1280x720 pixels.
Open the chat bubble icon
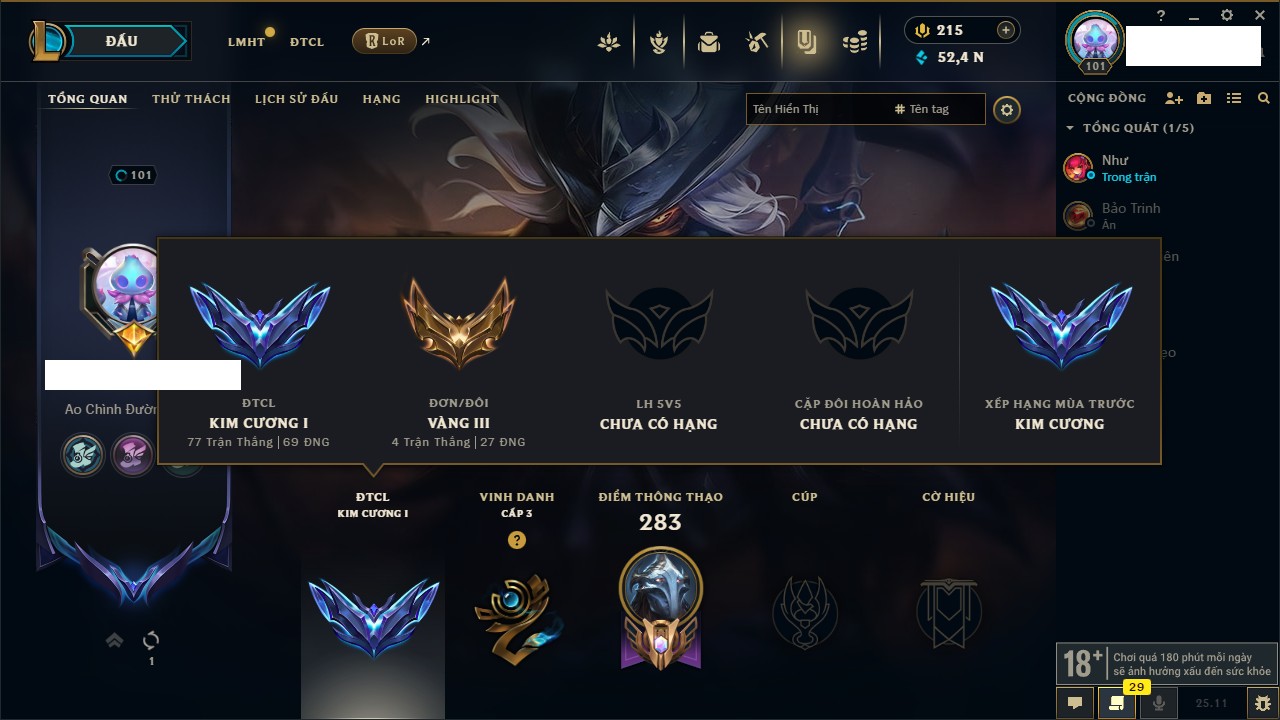click(x=1075, y=703)
